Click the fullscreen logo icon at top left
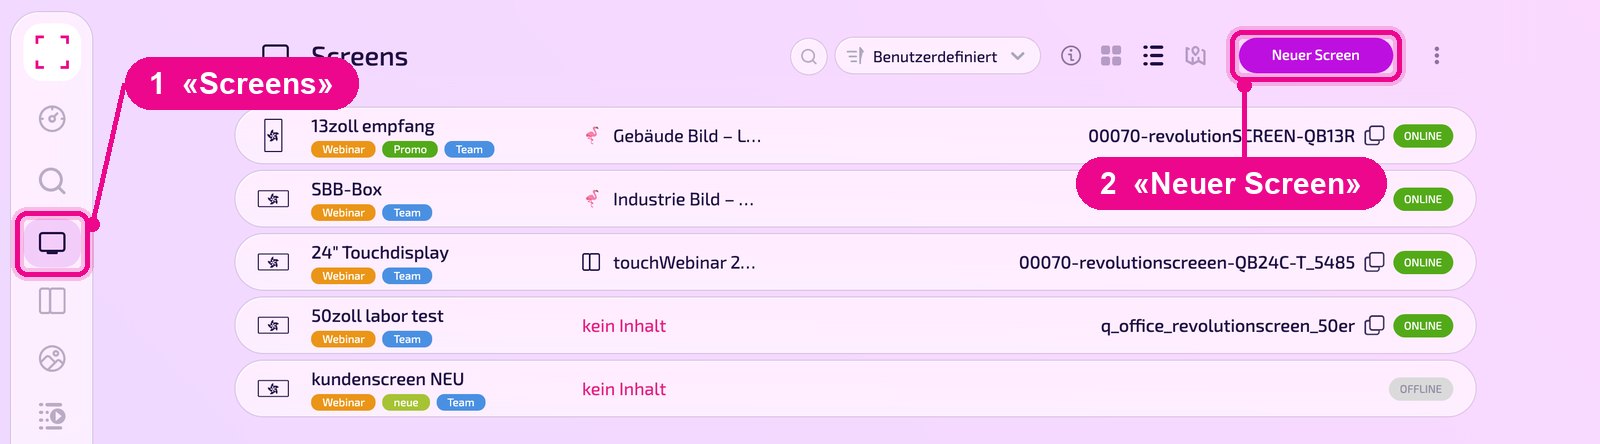 52,52
